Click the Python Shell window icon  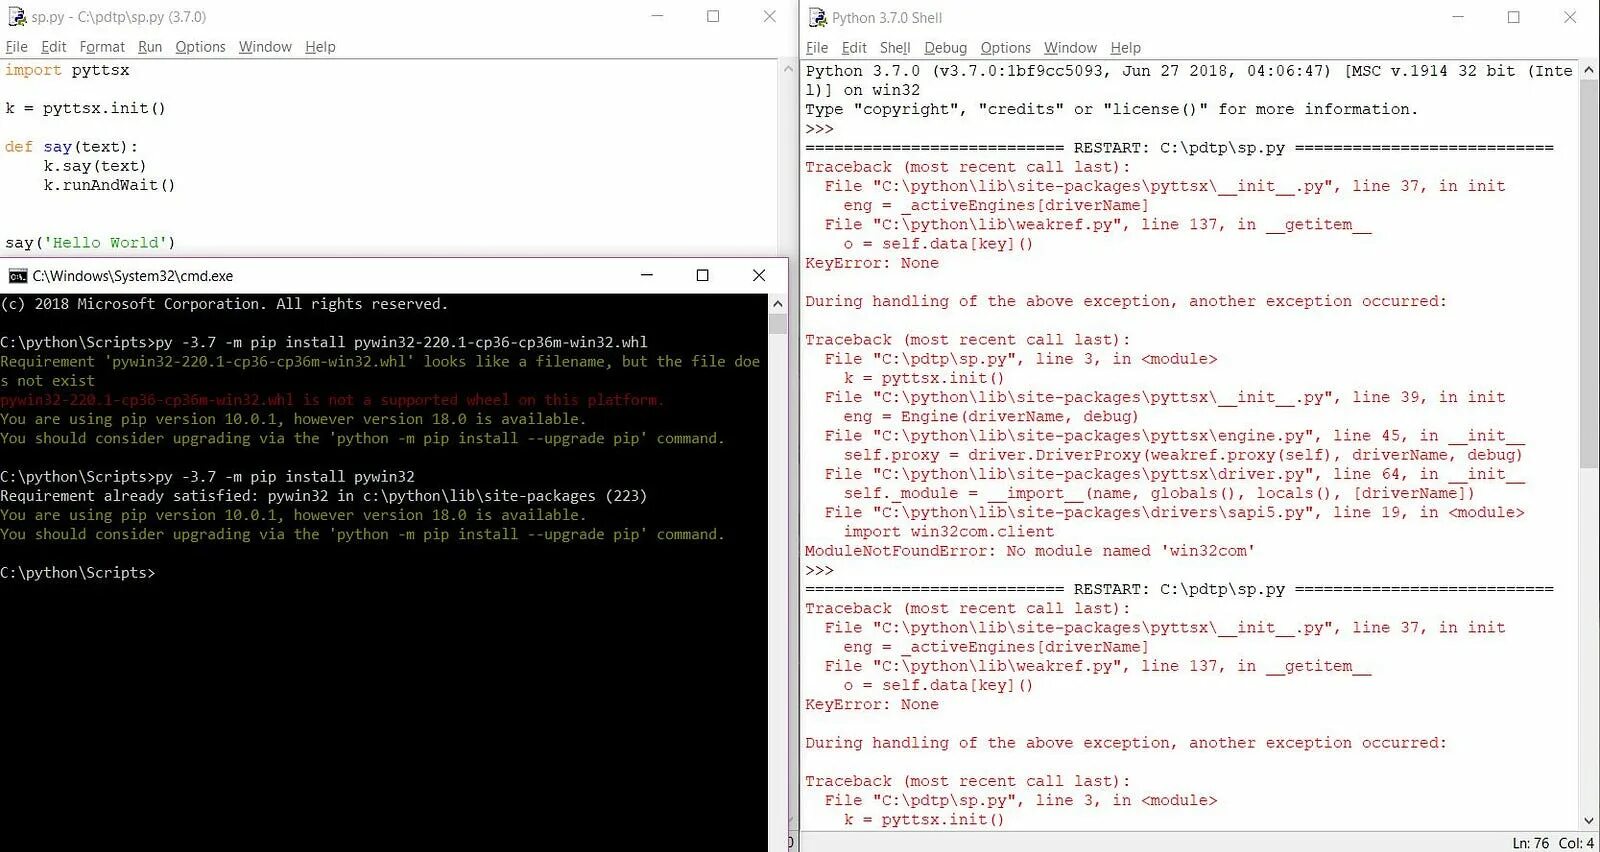coord(818,17)
